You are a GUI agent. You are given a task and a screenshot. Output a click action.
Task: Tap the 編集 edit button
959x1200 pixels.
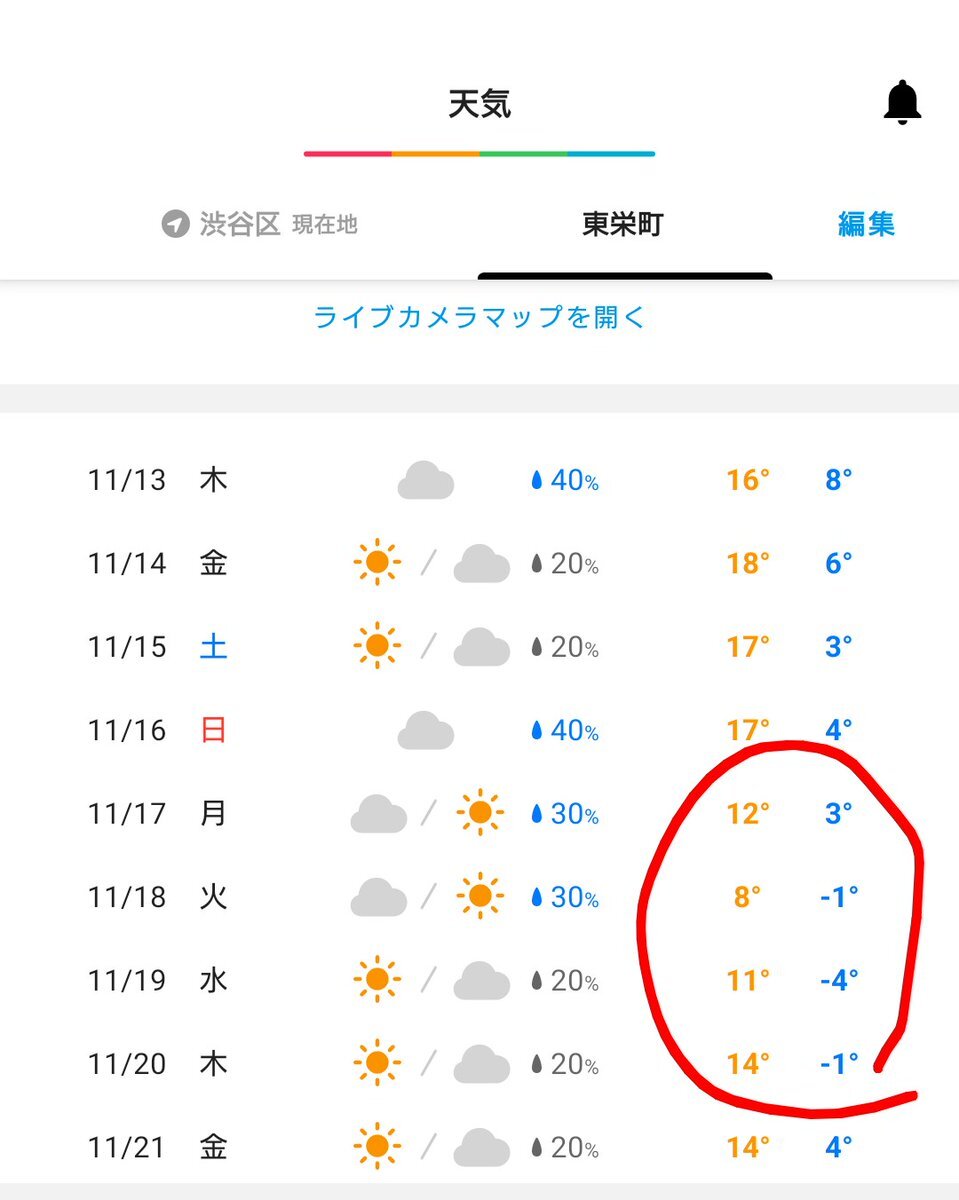866,224
